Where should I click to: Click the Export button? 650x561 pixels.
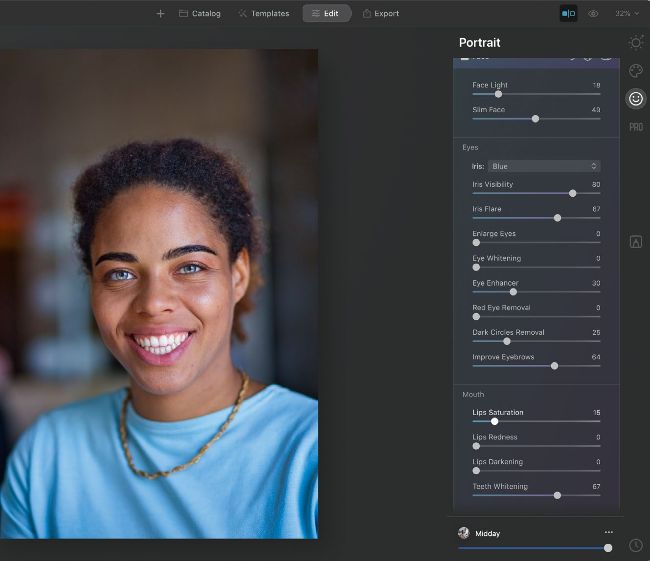click(x=380, y=14)
